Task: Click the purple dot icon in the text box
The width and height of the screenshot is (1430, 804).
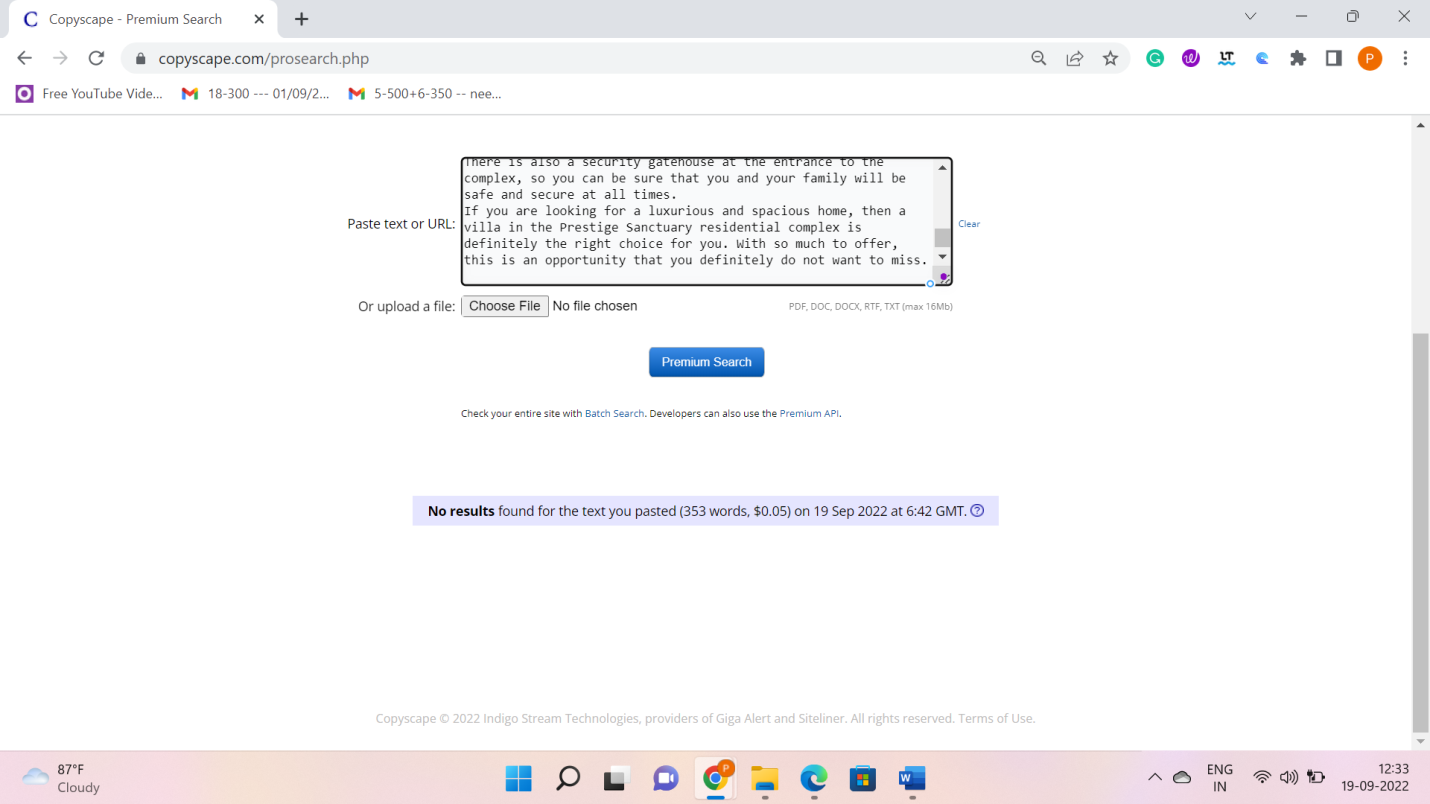Action: click(x=943, y=277)
